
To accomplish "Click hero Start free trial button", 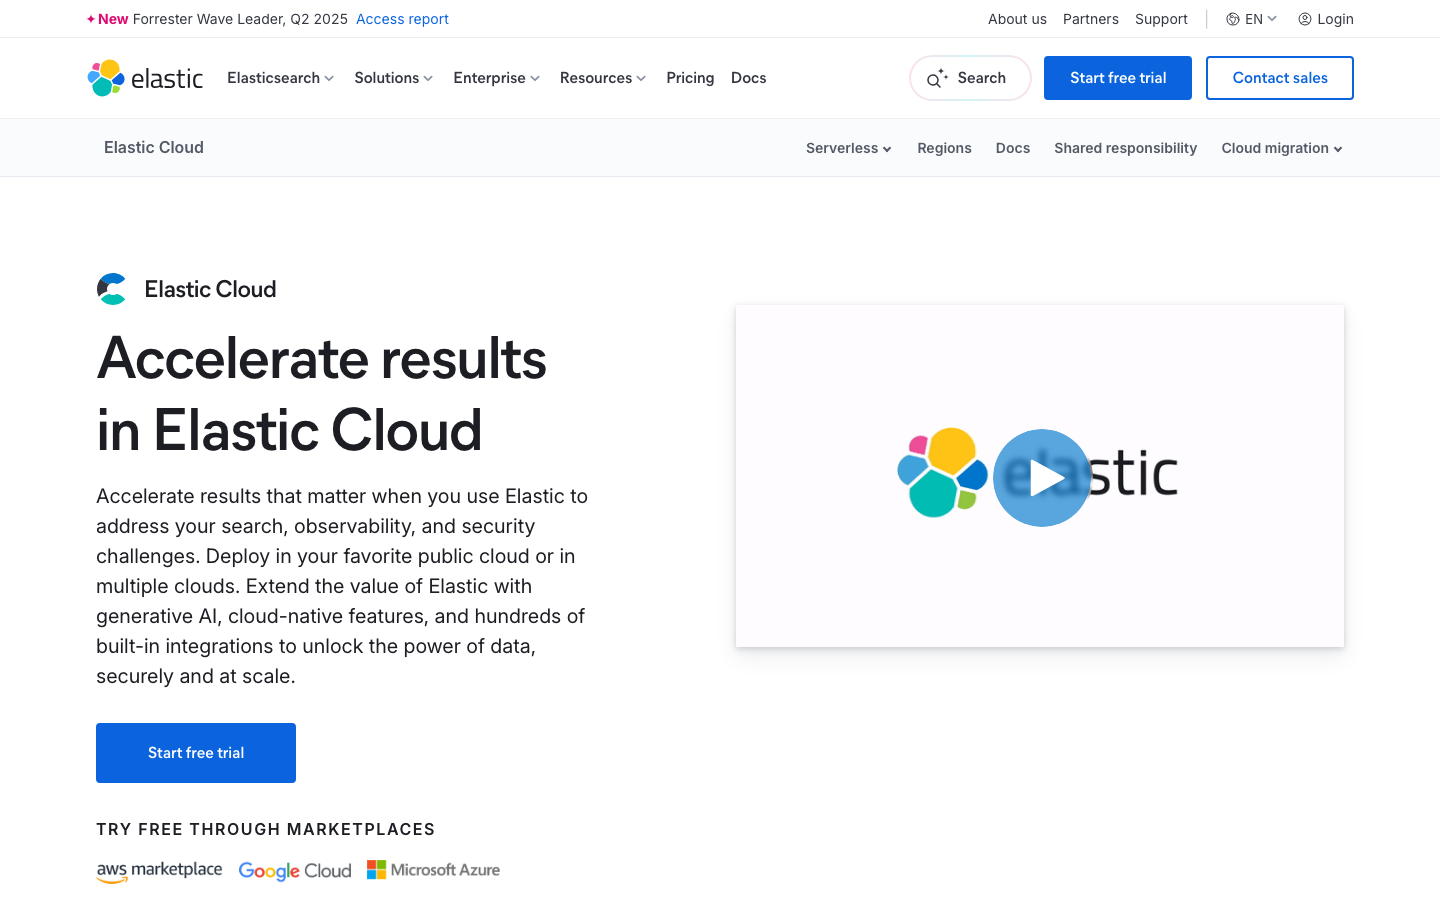I will pos(196,753).
